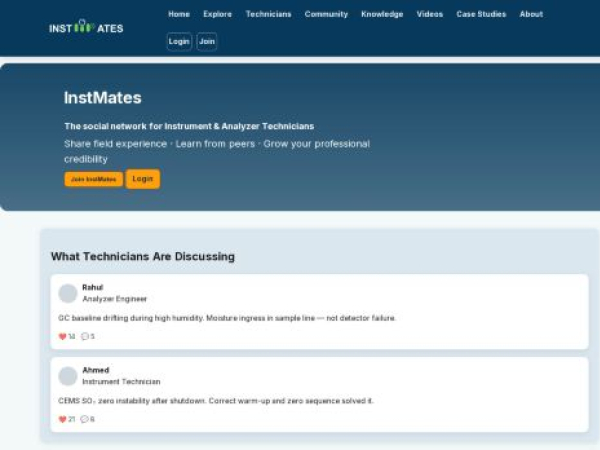Open the Knowledge nav item
This screenshot has width=600, height=450.
[x=382, y=14]
